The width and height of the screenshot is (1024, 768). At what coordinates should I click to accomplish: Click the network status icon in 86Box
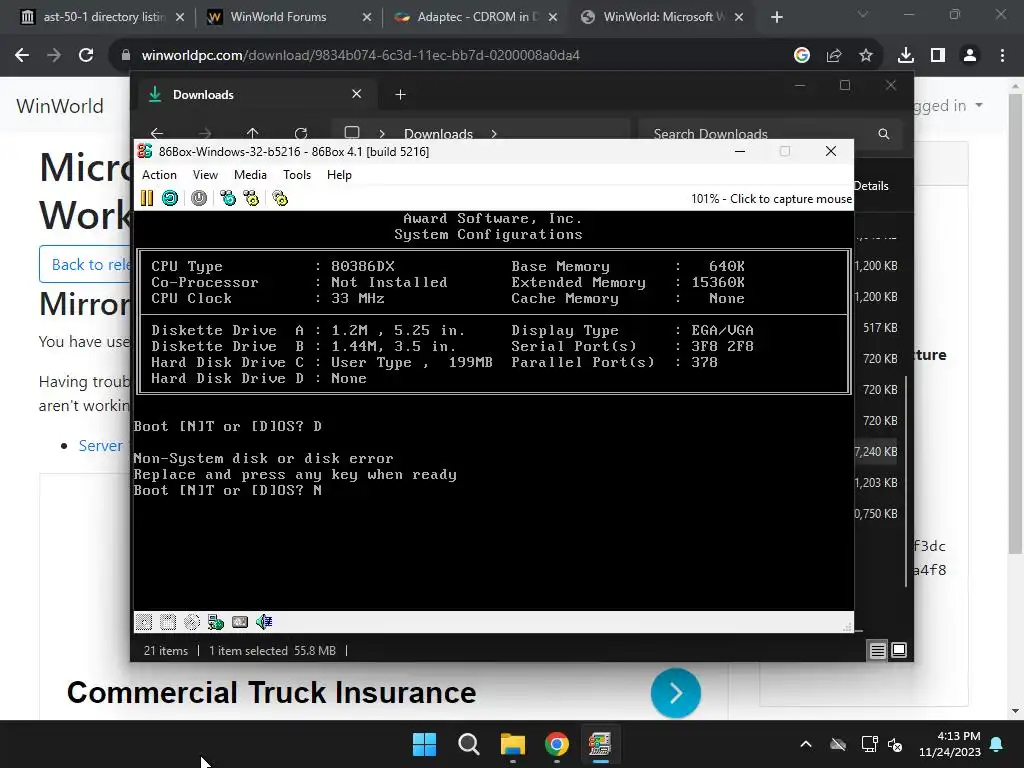pyautogui.click(x=216, y=622)
